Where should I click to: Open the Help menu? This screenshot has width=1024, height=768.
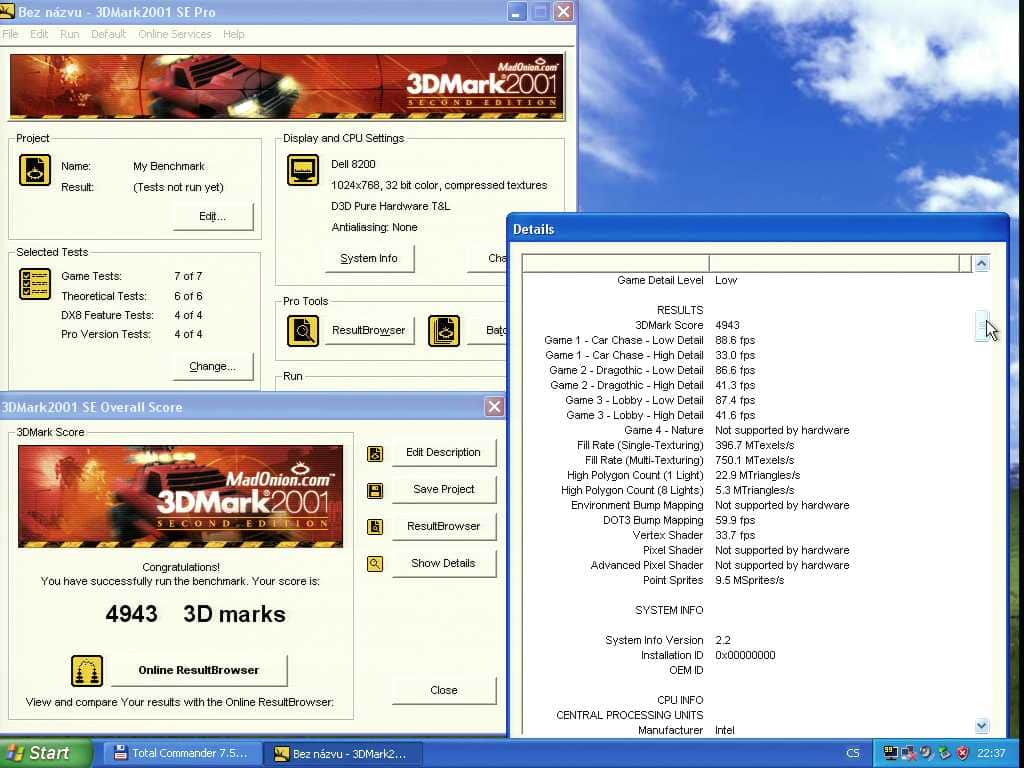click(234, 34)
